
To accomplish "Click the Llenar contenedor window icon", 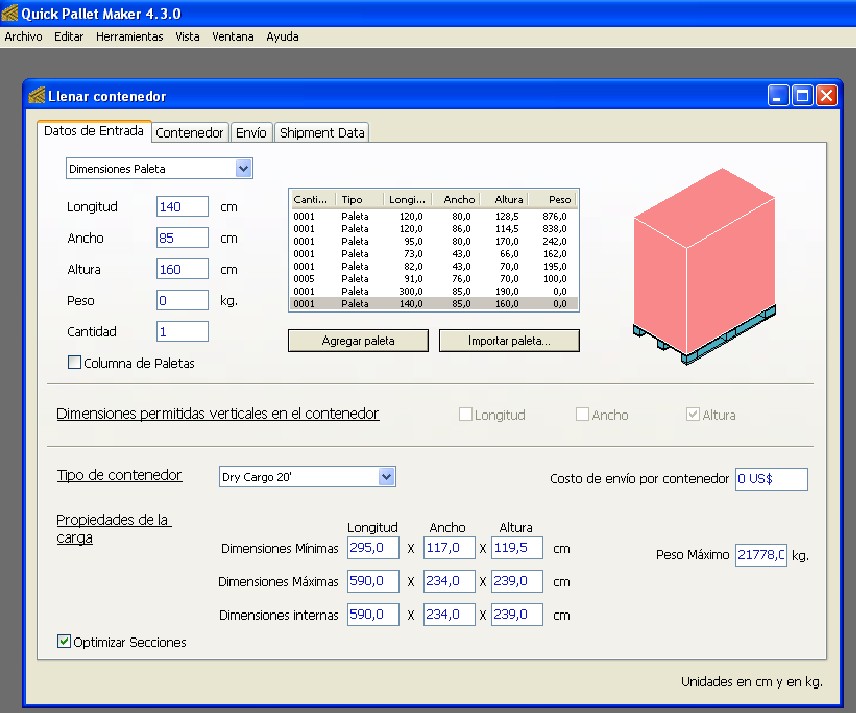I will click(x=36, y=96).
